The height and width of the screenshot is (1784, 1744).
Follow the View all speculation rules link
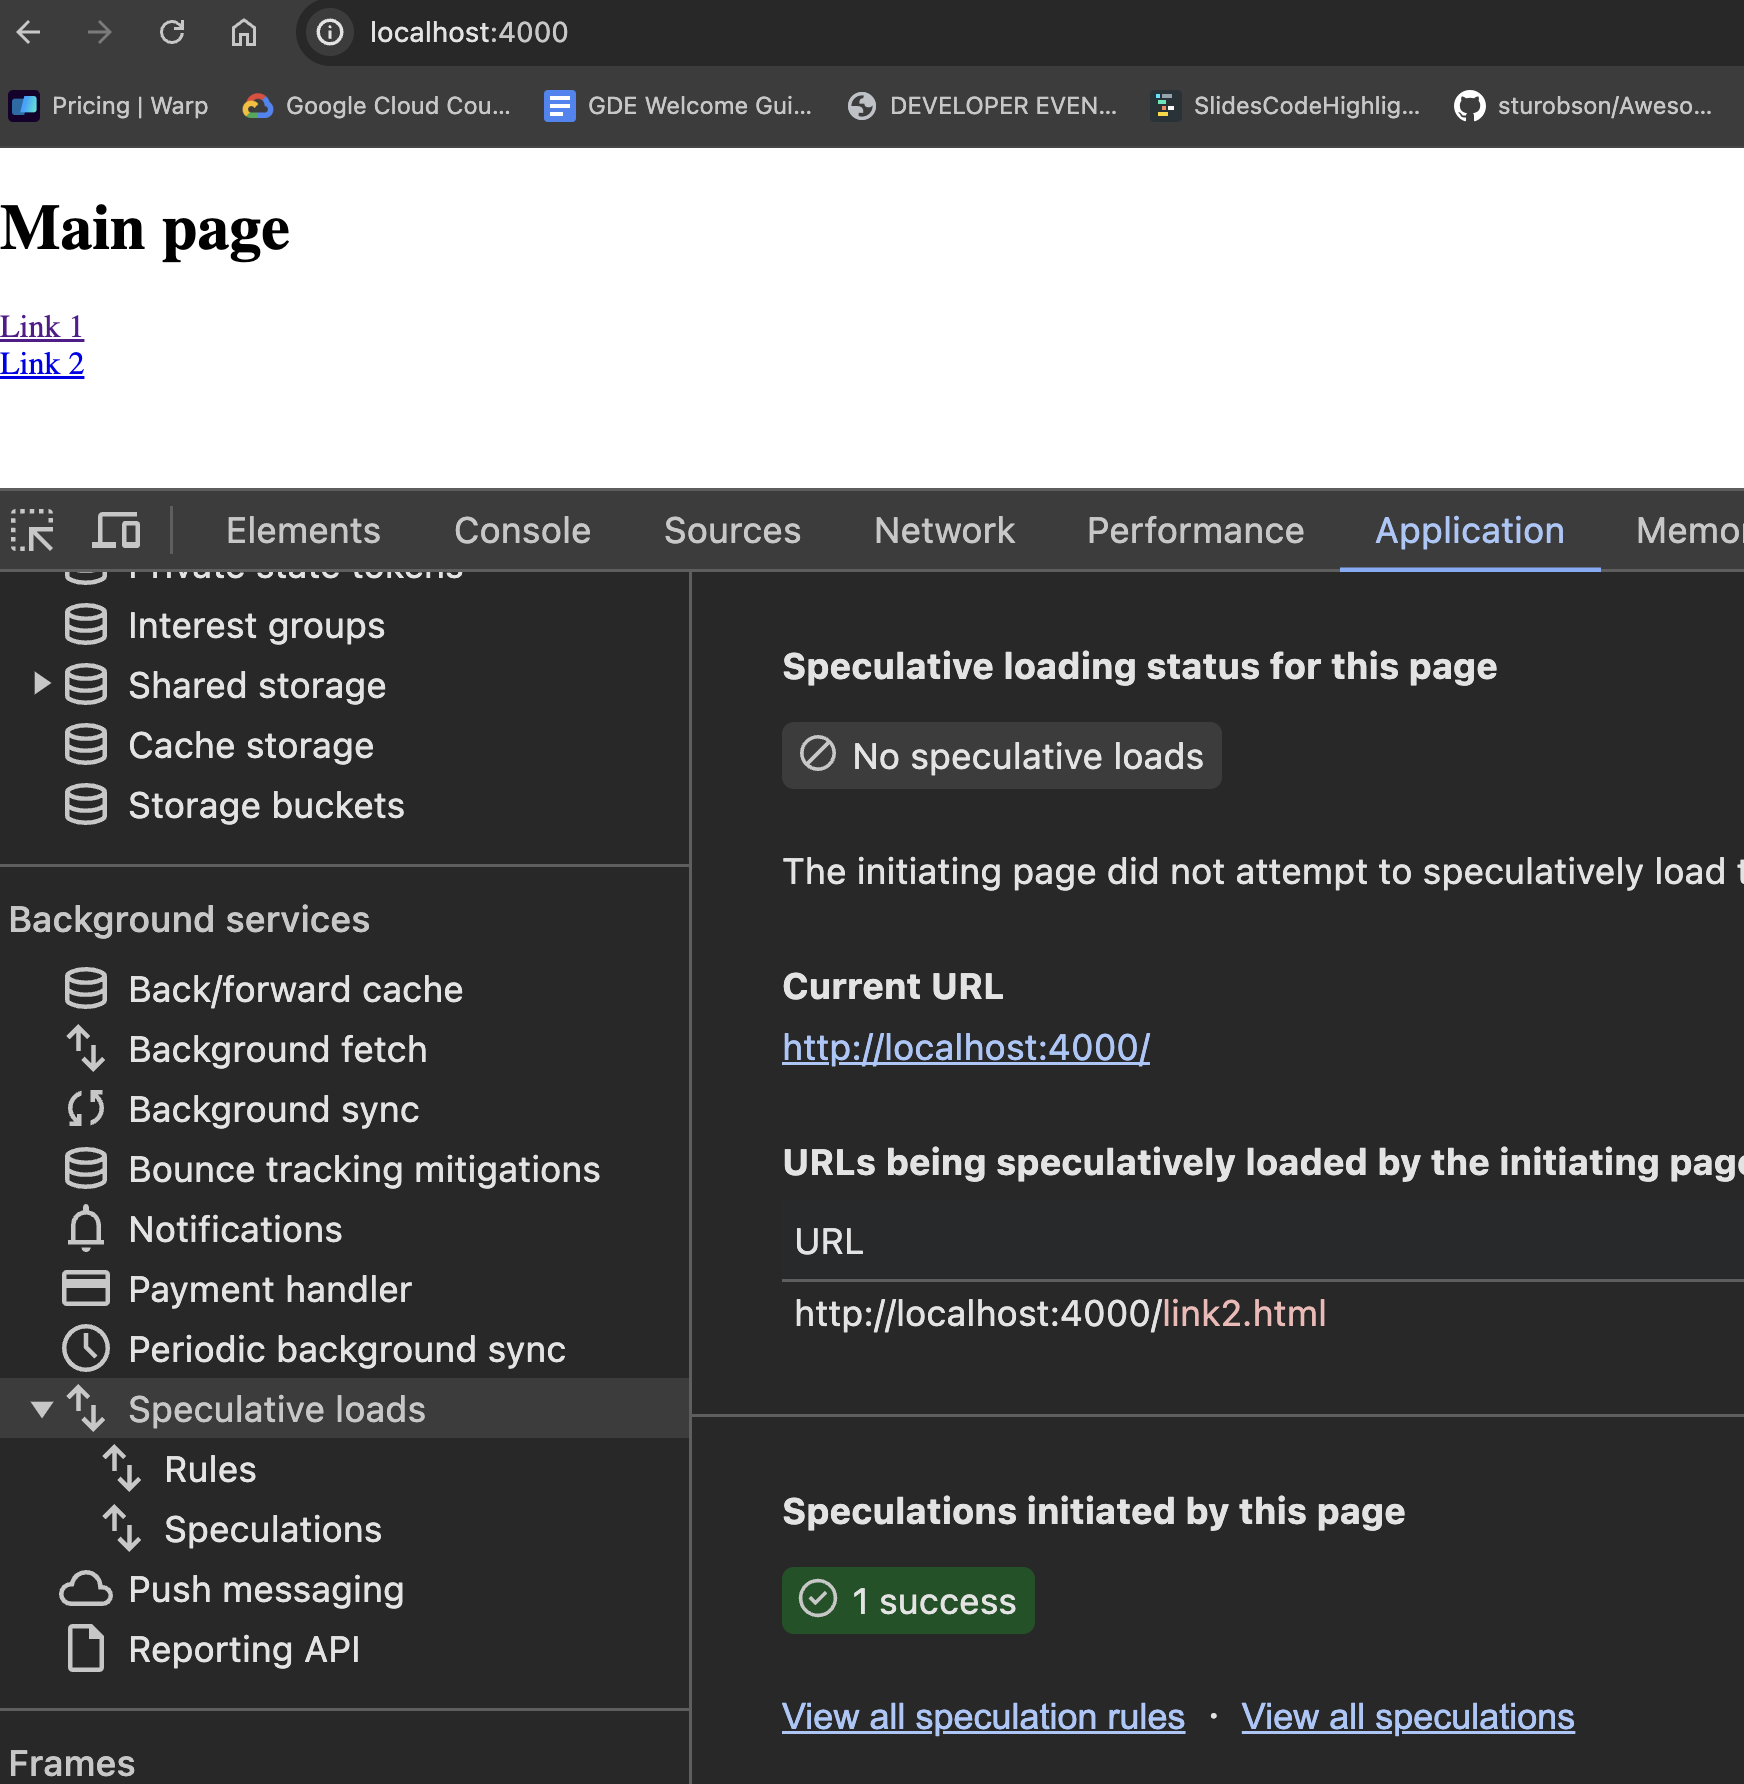point(983,1716)
